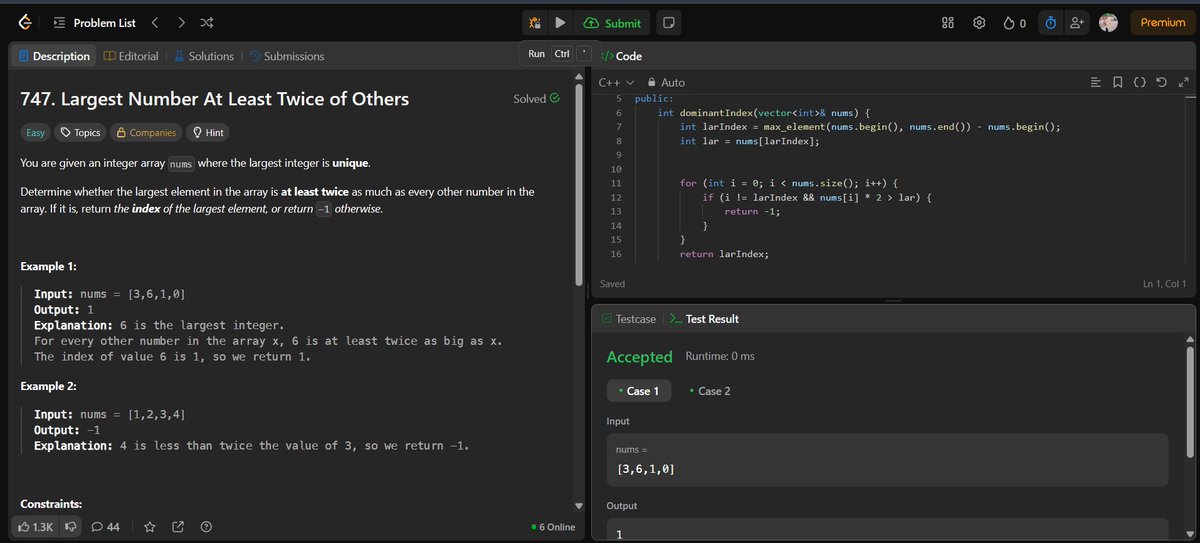Invite a collaborator with add-user icon
1200x543 pixels.
[x=1077, y=22]
